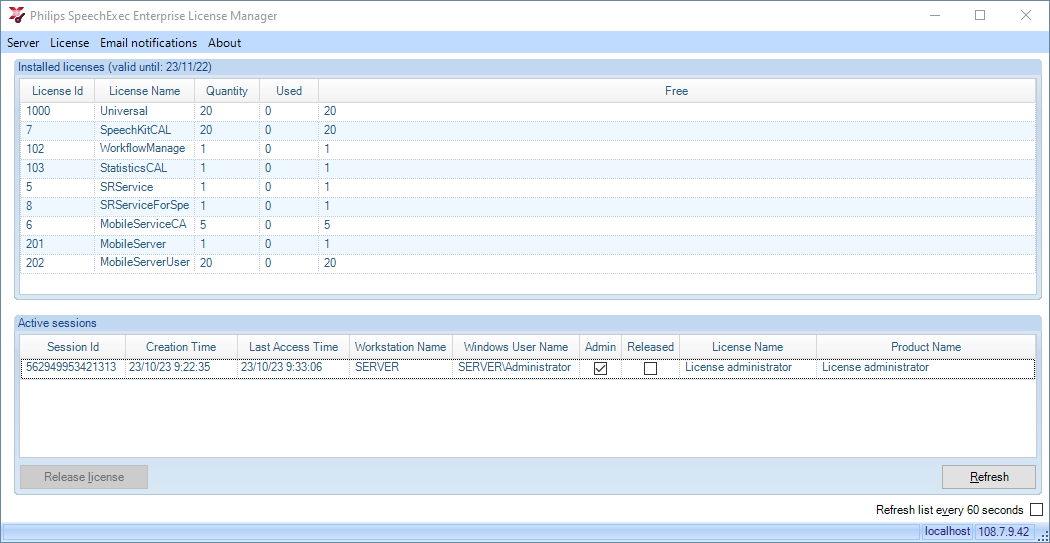Screen dimensions: 1050x543
Task: Click version 108.7.9.42 in status bar
Action: pos(1004,532)
